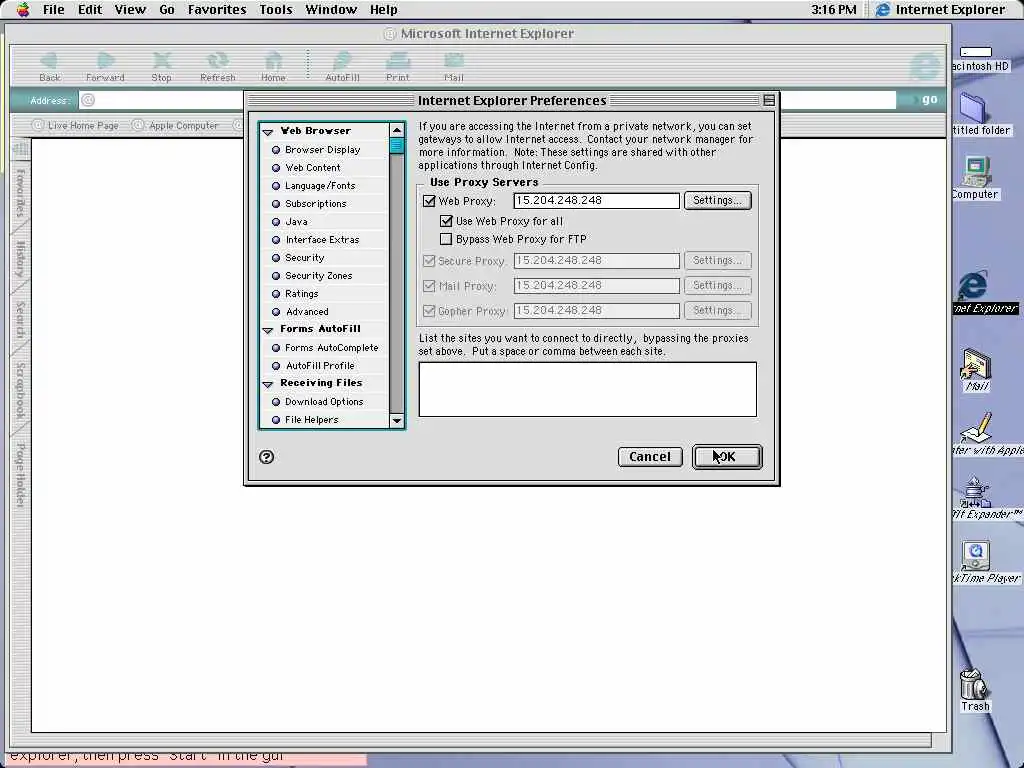Image resolution: width=1024 pixels, height=768 pixels.
Task: Toggle the Secure Proxy checkbox
Action: tap(429, 261)
